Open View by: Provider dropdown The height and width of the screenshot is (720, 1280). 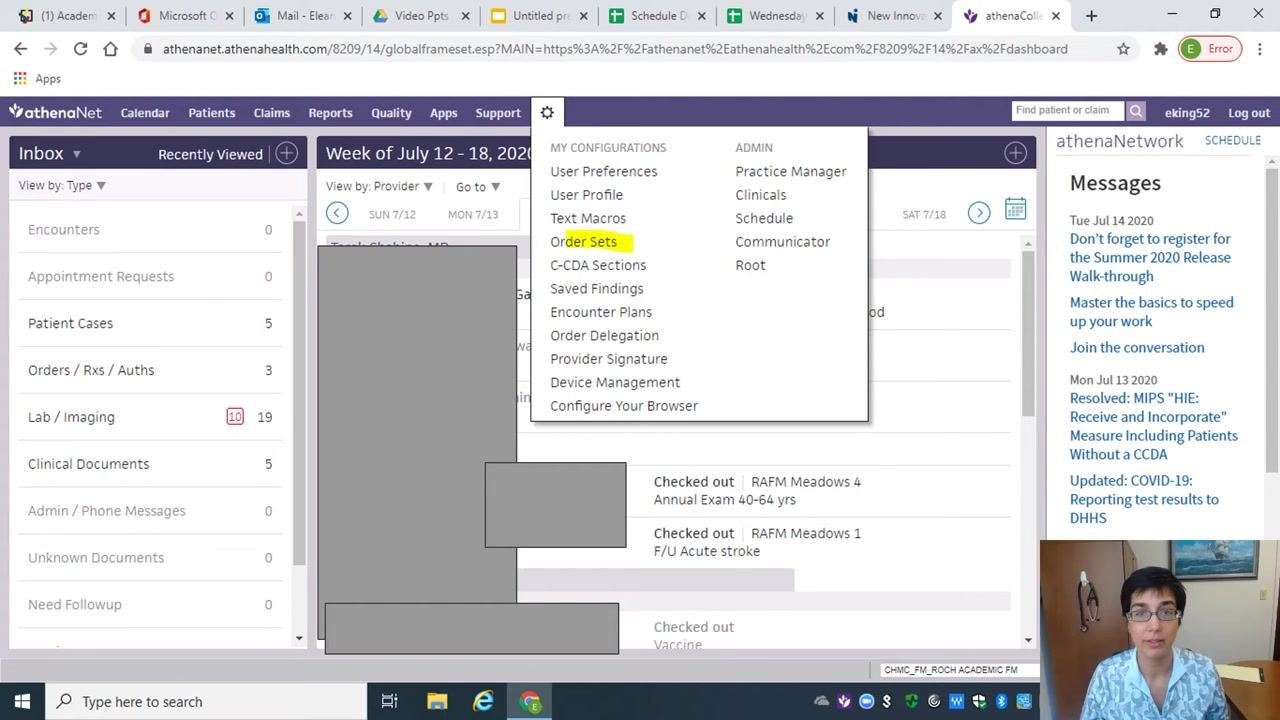pyautogui.click(x=379, y=186)
